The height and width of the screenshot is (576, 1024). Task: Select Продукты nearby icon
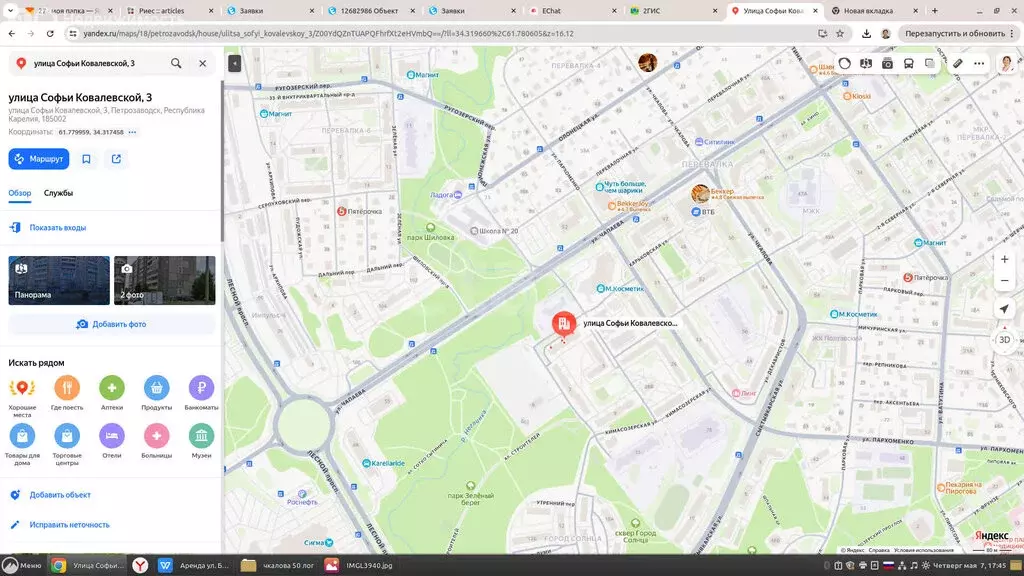pos(157,388)
